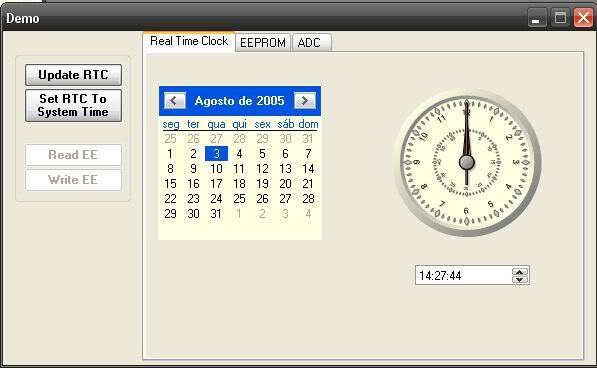
Task: Select August 17 in the calendar
Action: point(216,184)
